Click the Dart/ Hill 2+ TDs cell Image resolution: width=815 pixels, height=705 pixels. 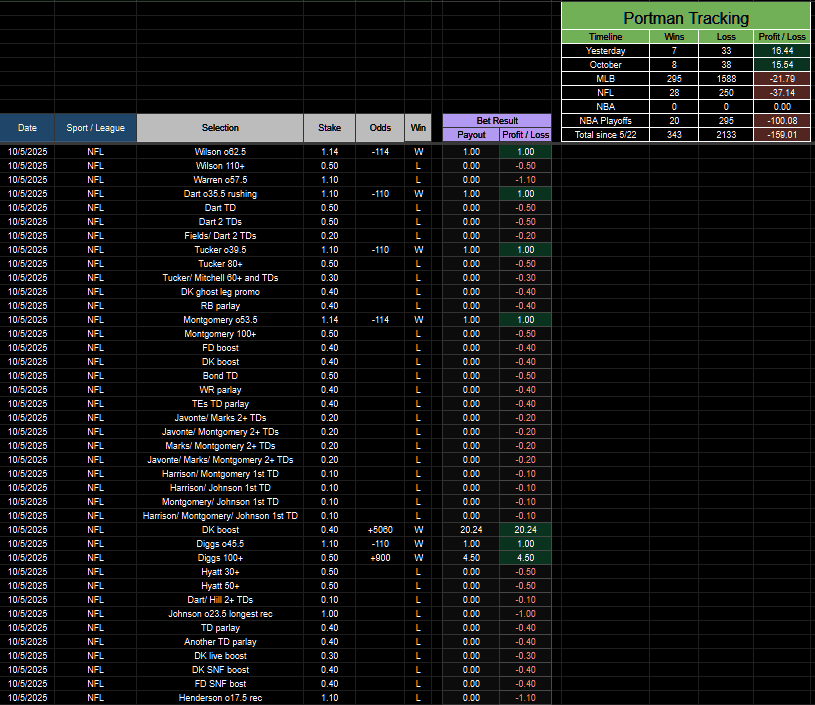click(220, 600)
